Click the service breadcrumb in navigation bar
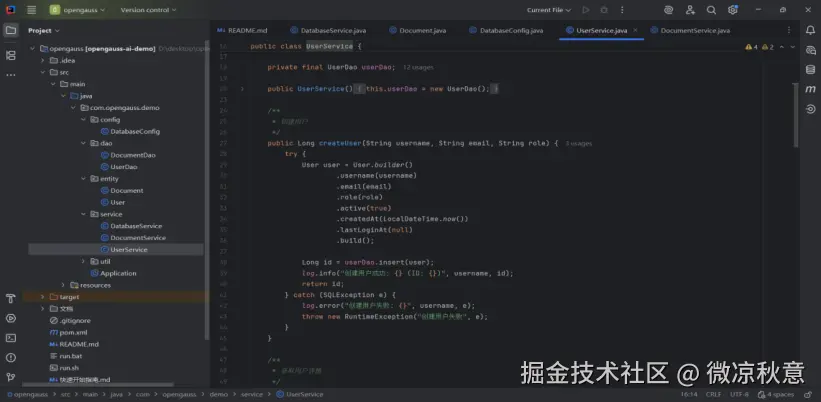The height and width of the screenshot is (402, 821). [251, 394]
